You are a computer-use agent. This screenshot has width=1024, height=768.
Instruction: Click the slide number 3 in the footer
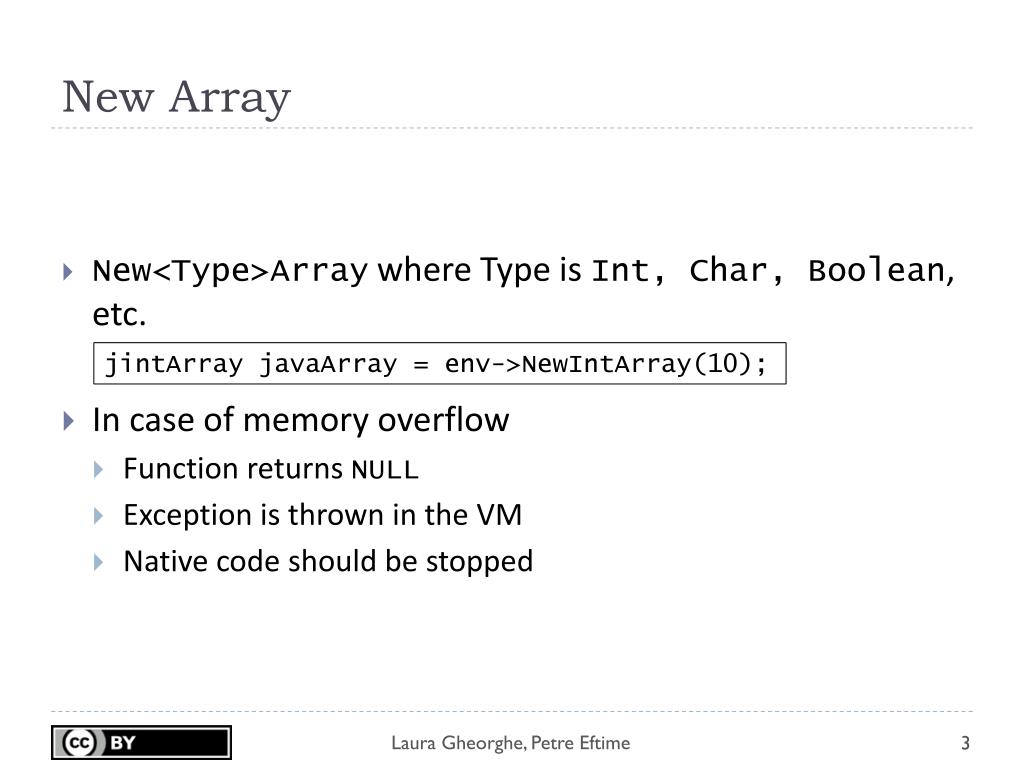(965, 743)
